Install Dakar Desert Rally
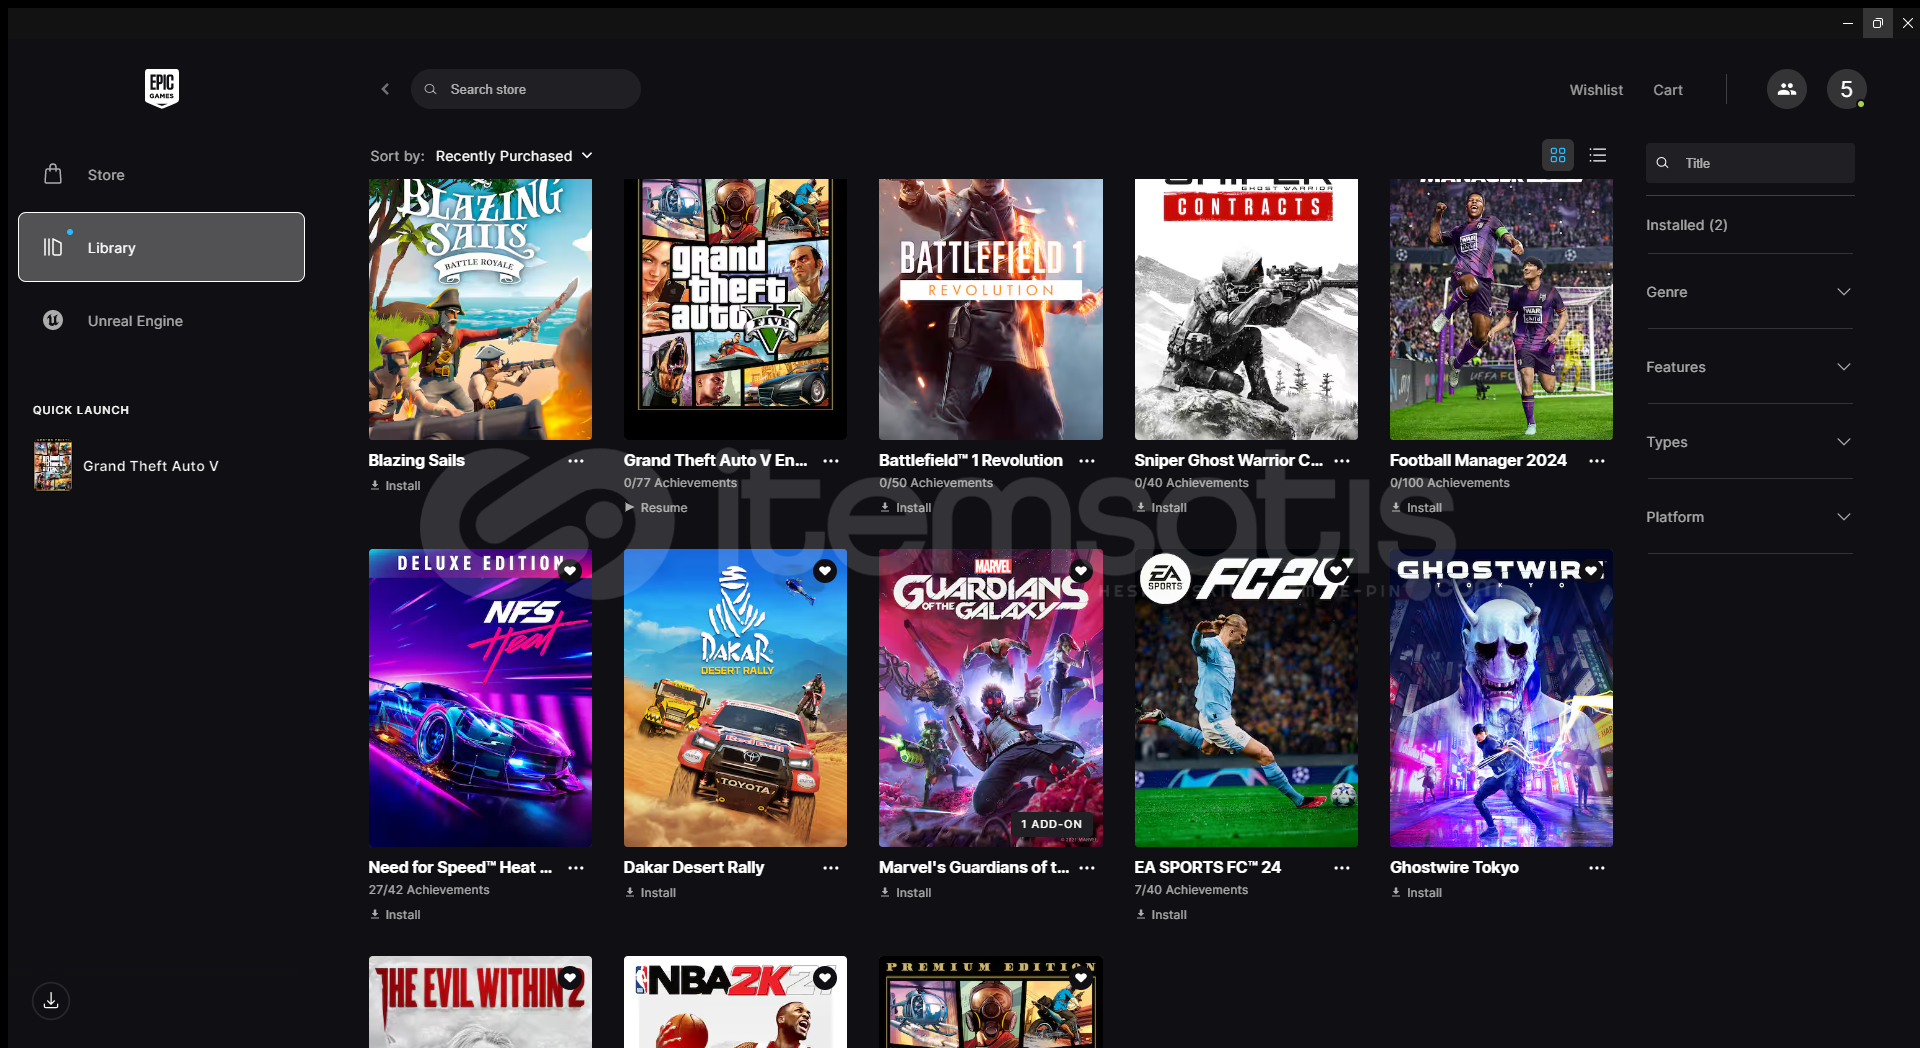This screenshot has width=1920, height=1048. tap(651, 893)
